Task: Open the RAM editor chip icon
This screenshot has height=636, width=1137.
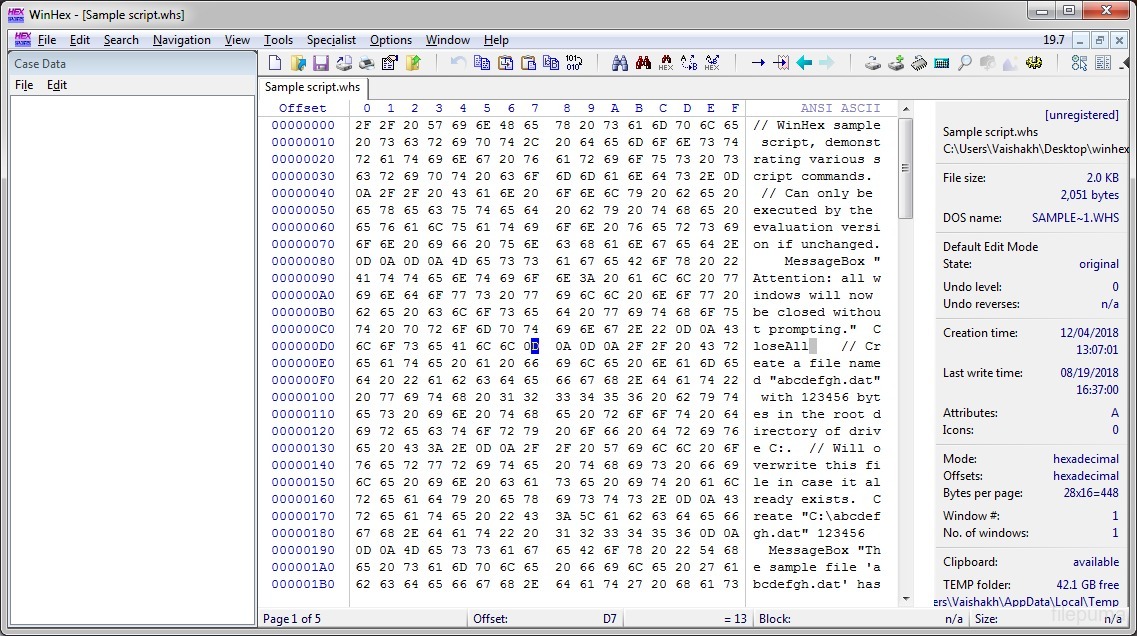Action: 918,63
